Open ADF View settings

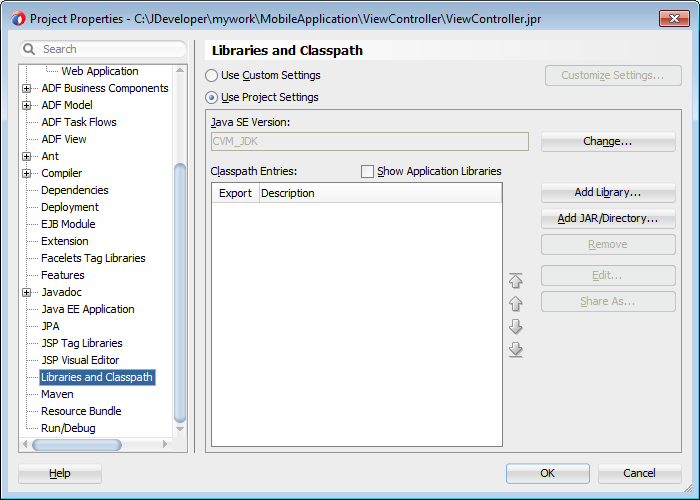click(64, 139)
